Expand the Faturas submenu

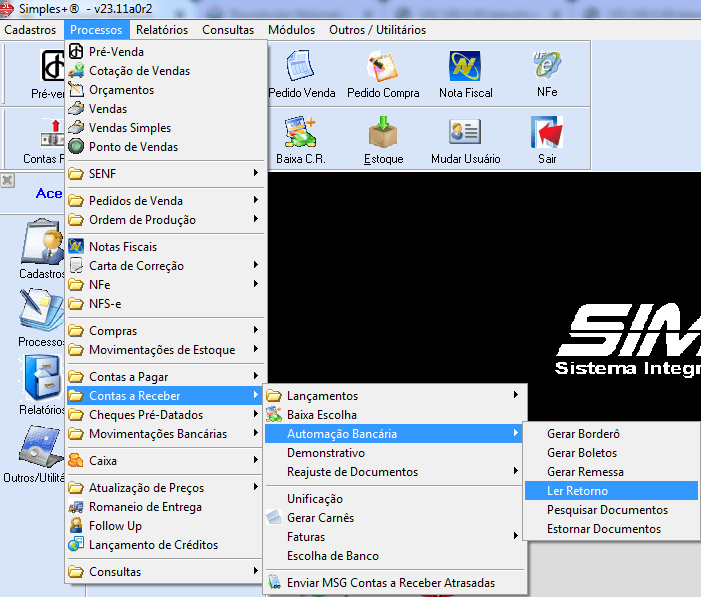[393, 537]
